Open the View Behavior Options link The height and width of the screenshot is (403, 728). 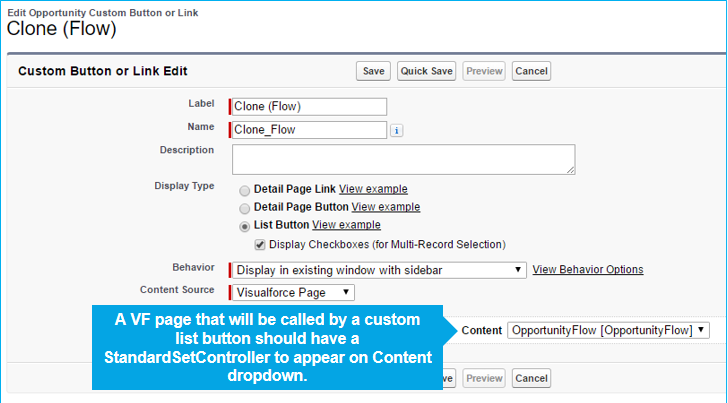click(587, 270)
